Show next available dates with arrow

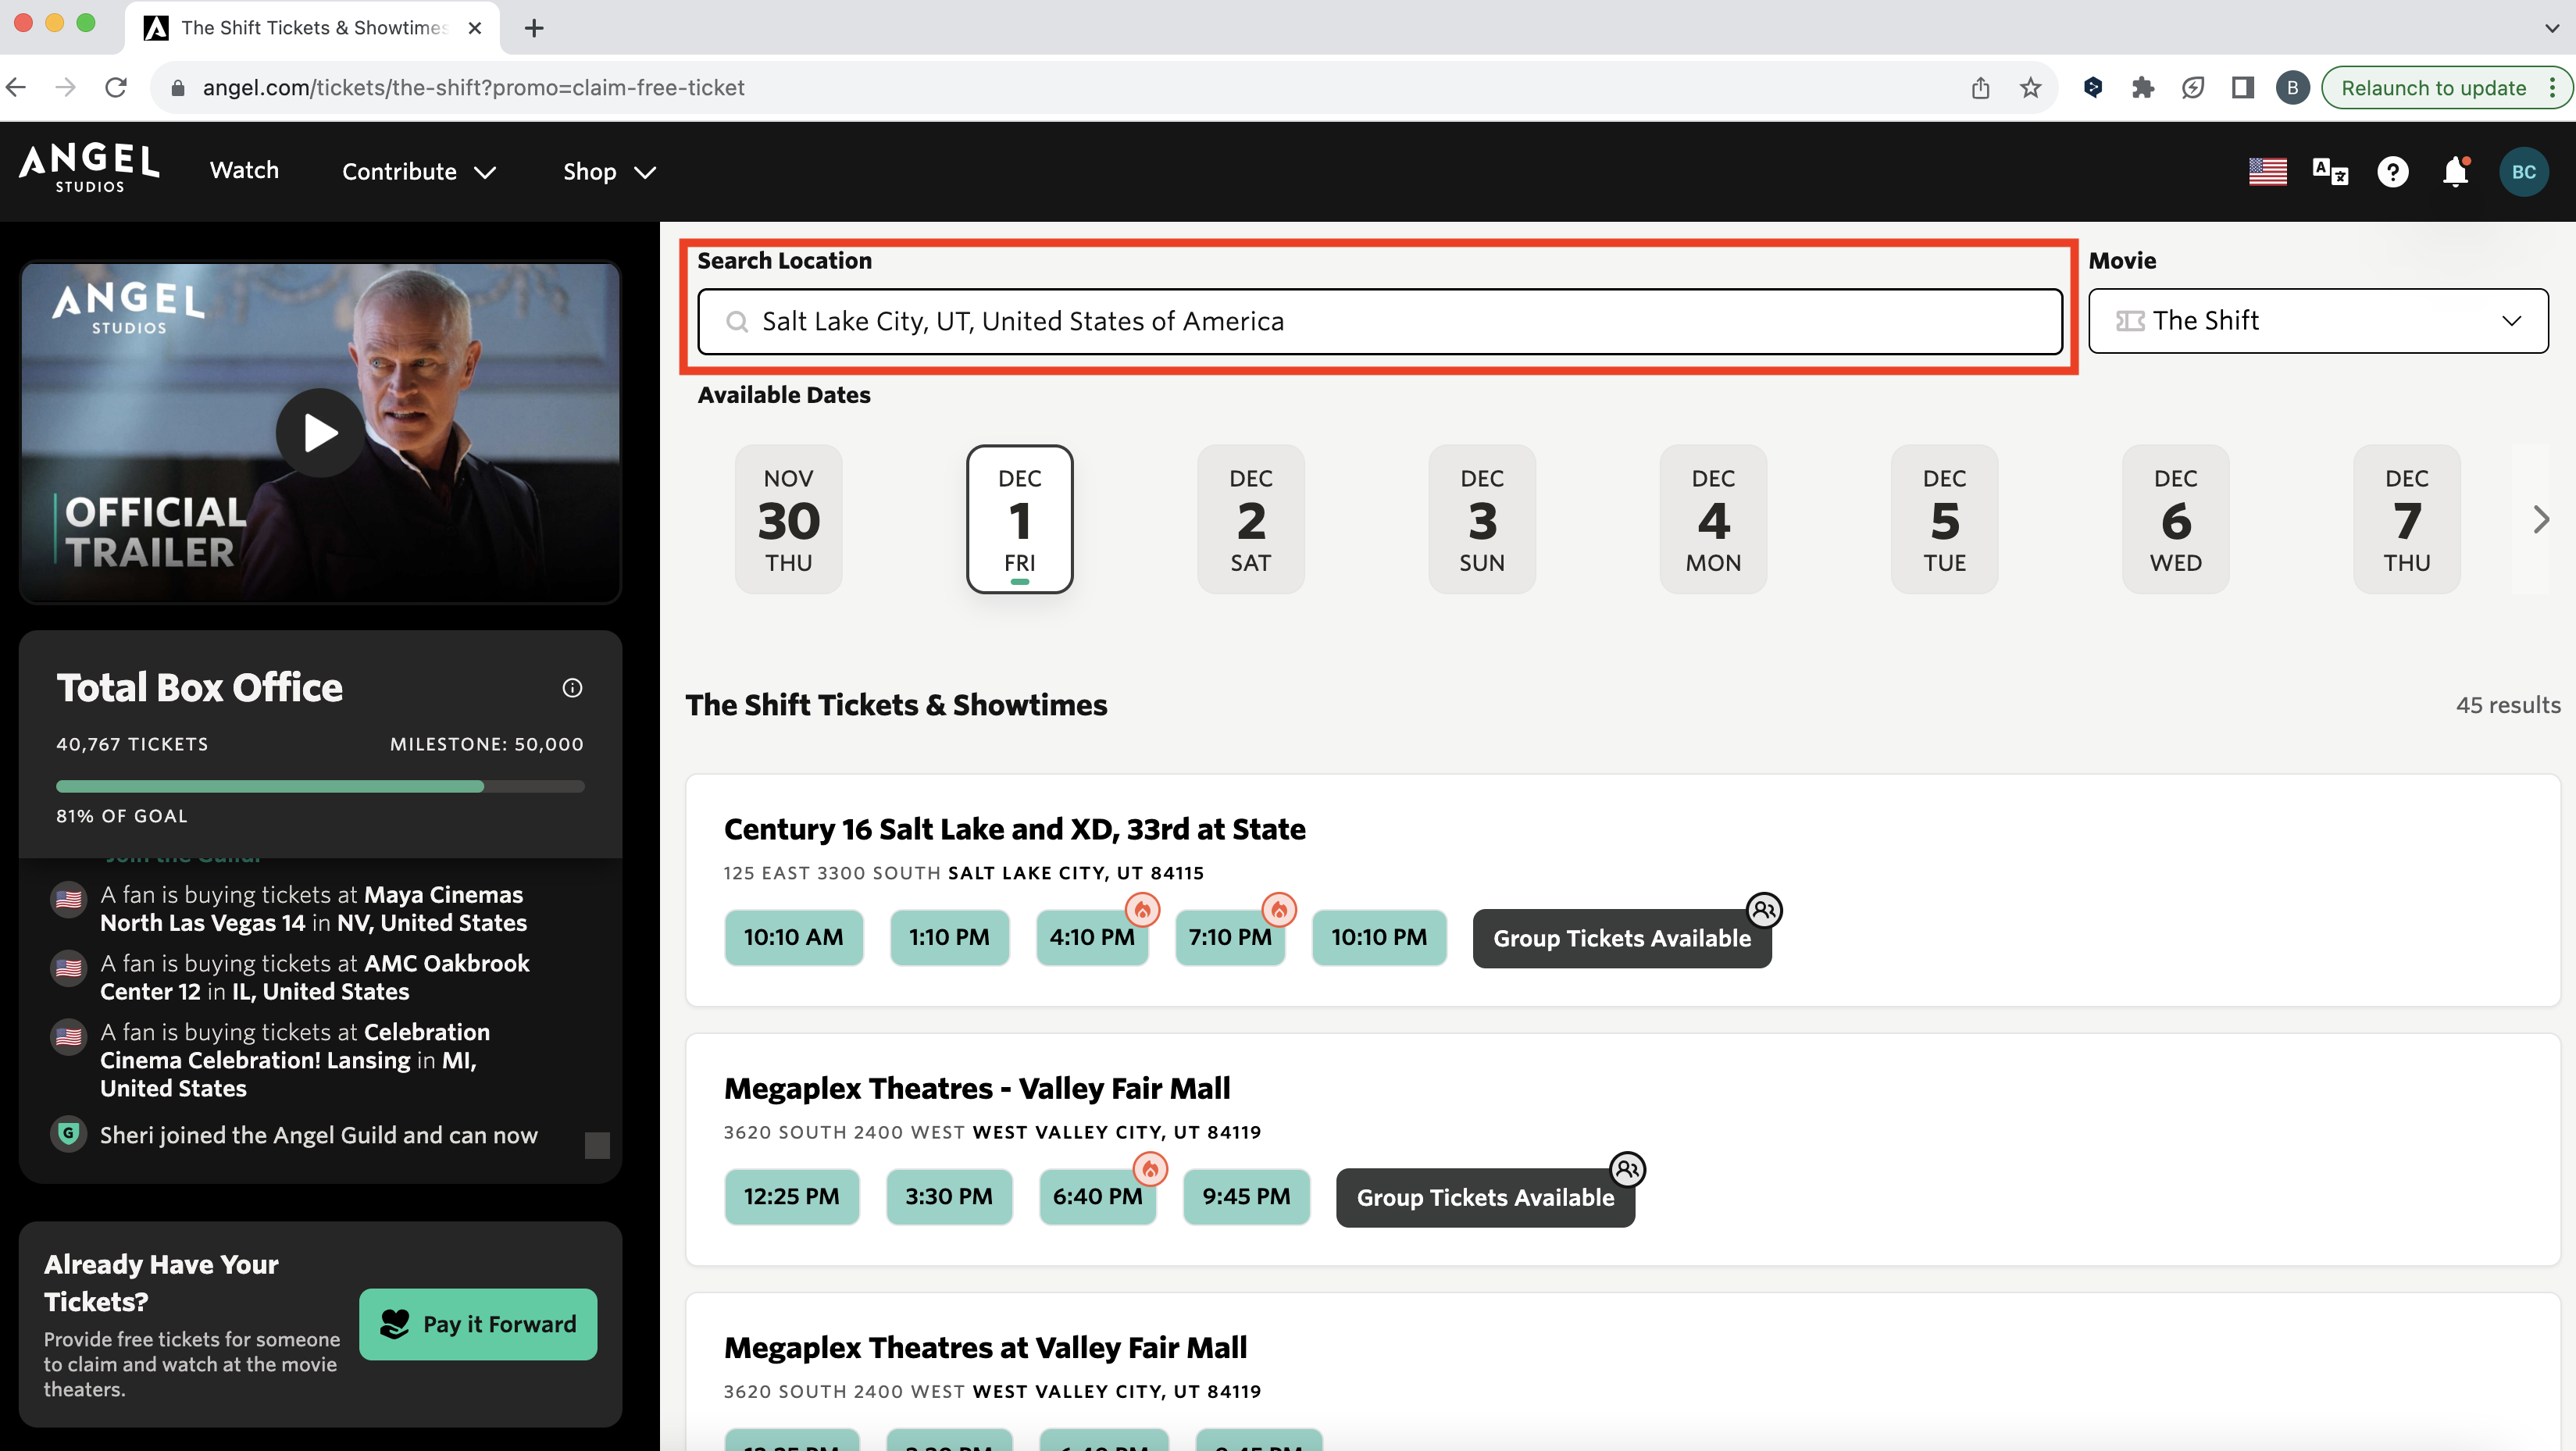[x=2540, y=520]
